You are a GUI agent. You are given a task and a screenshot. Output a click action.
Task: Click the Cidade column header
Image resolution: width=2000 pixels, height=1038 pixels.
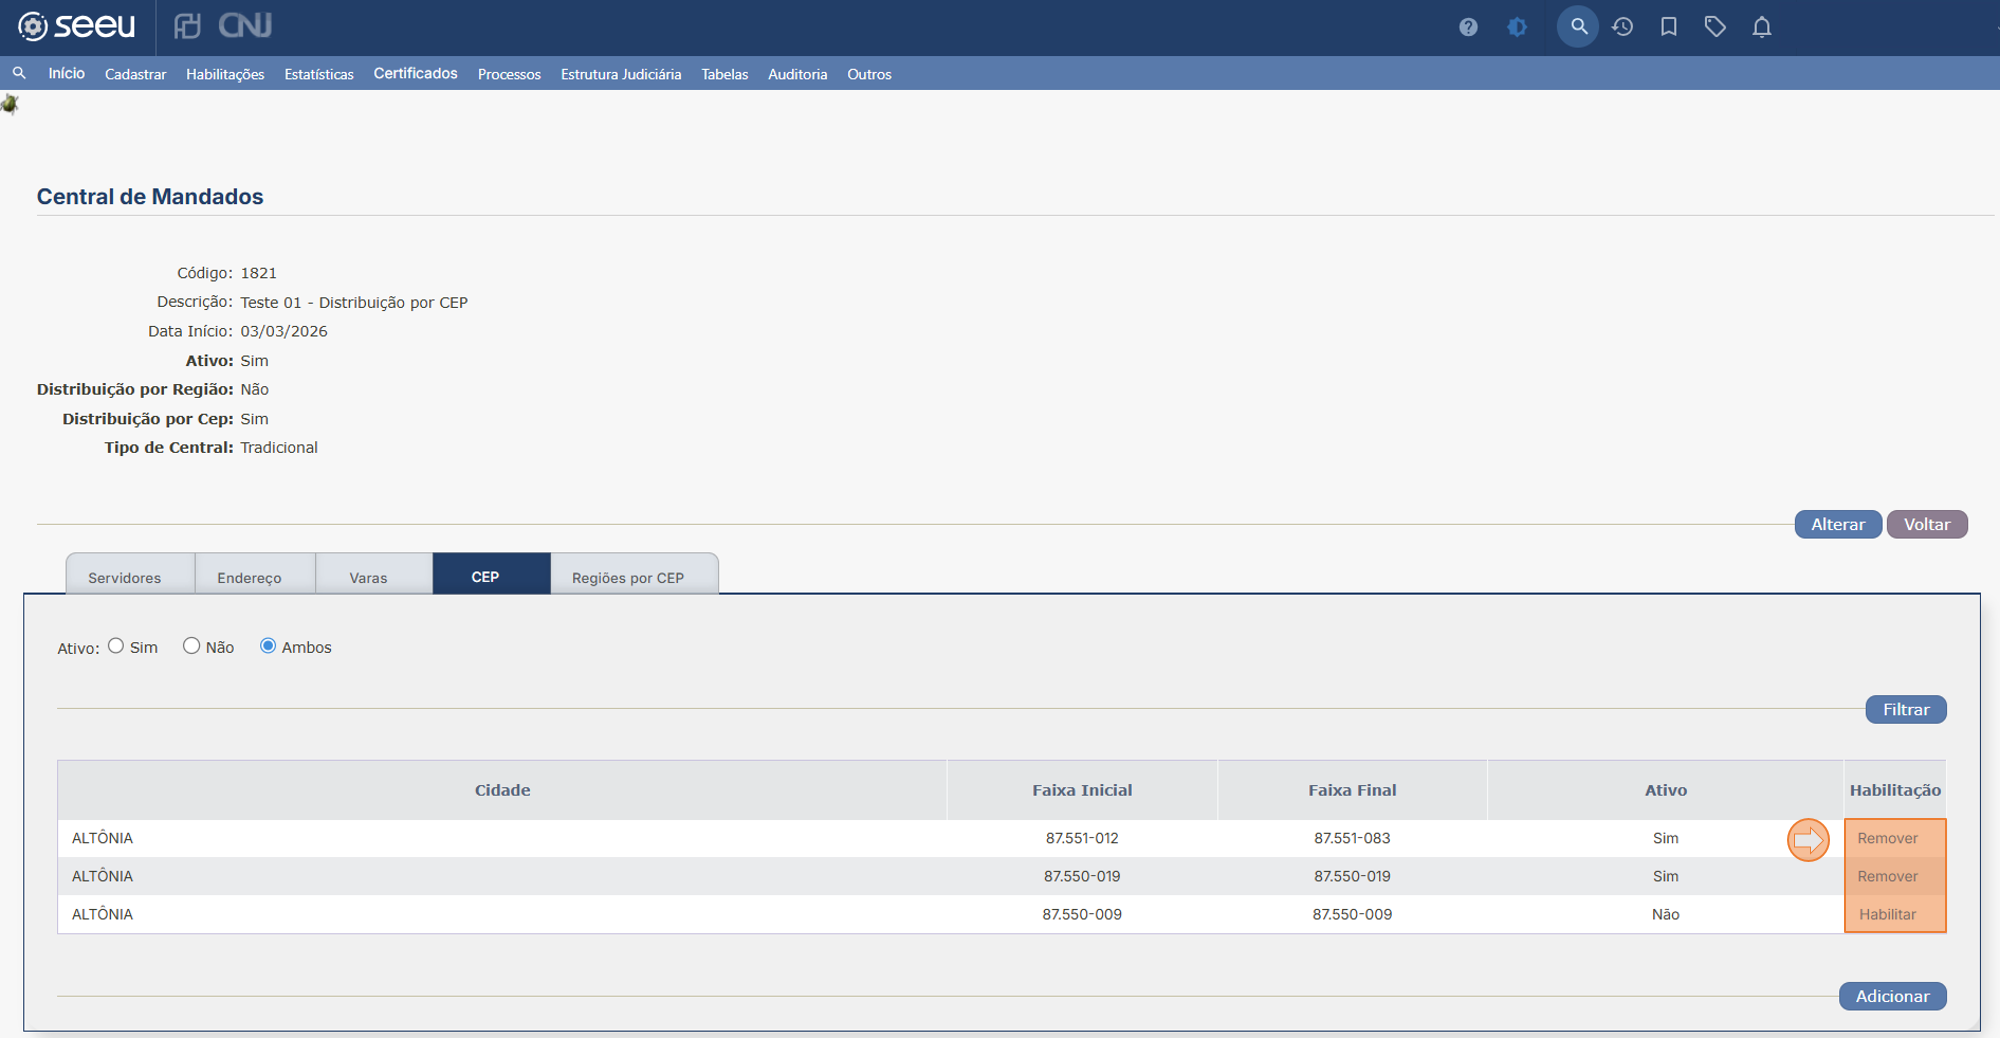tap(502, 790)
